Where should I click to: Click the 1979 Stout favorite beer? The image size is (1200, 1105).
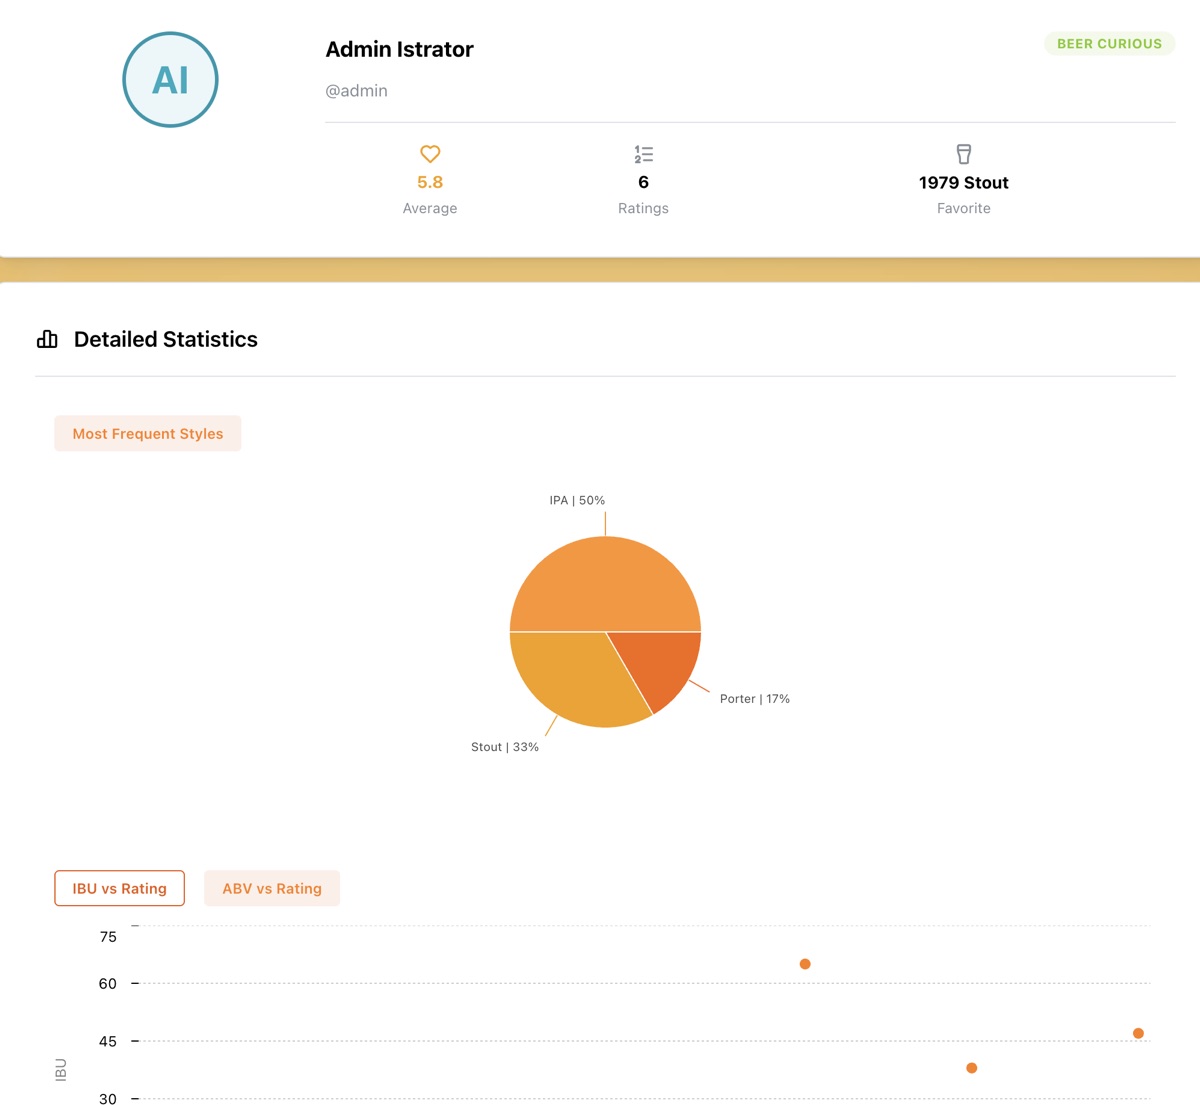[964, 182]
